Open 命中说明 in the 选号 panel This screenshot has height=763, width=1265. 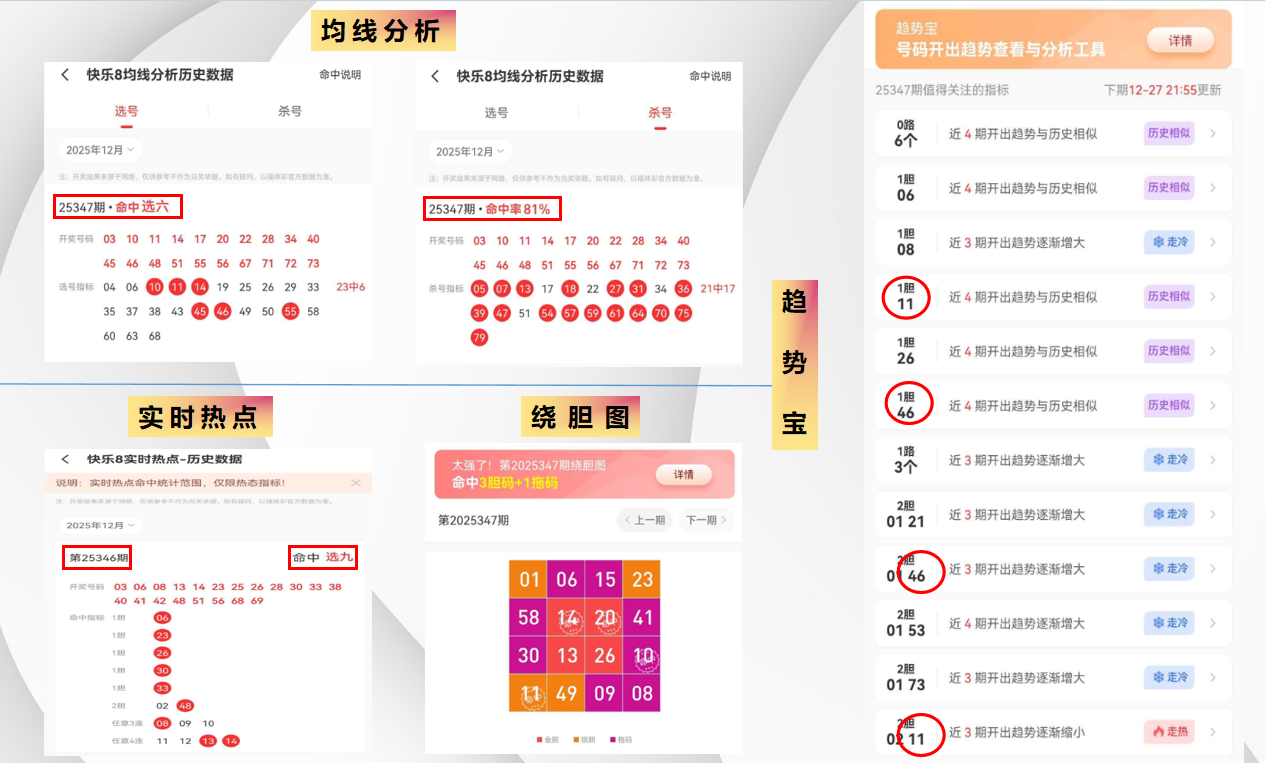pos(340,75)
